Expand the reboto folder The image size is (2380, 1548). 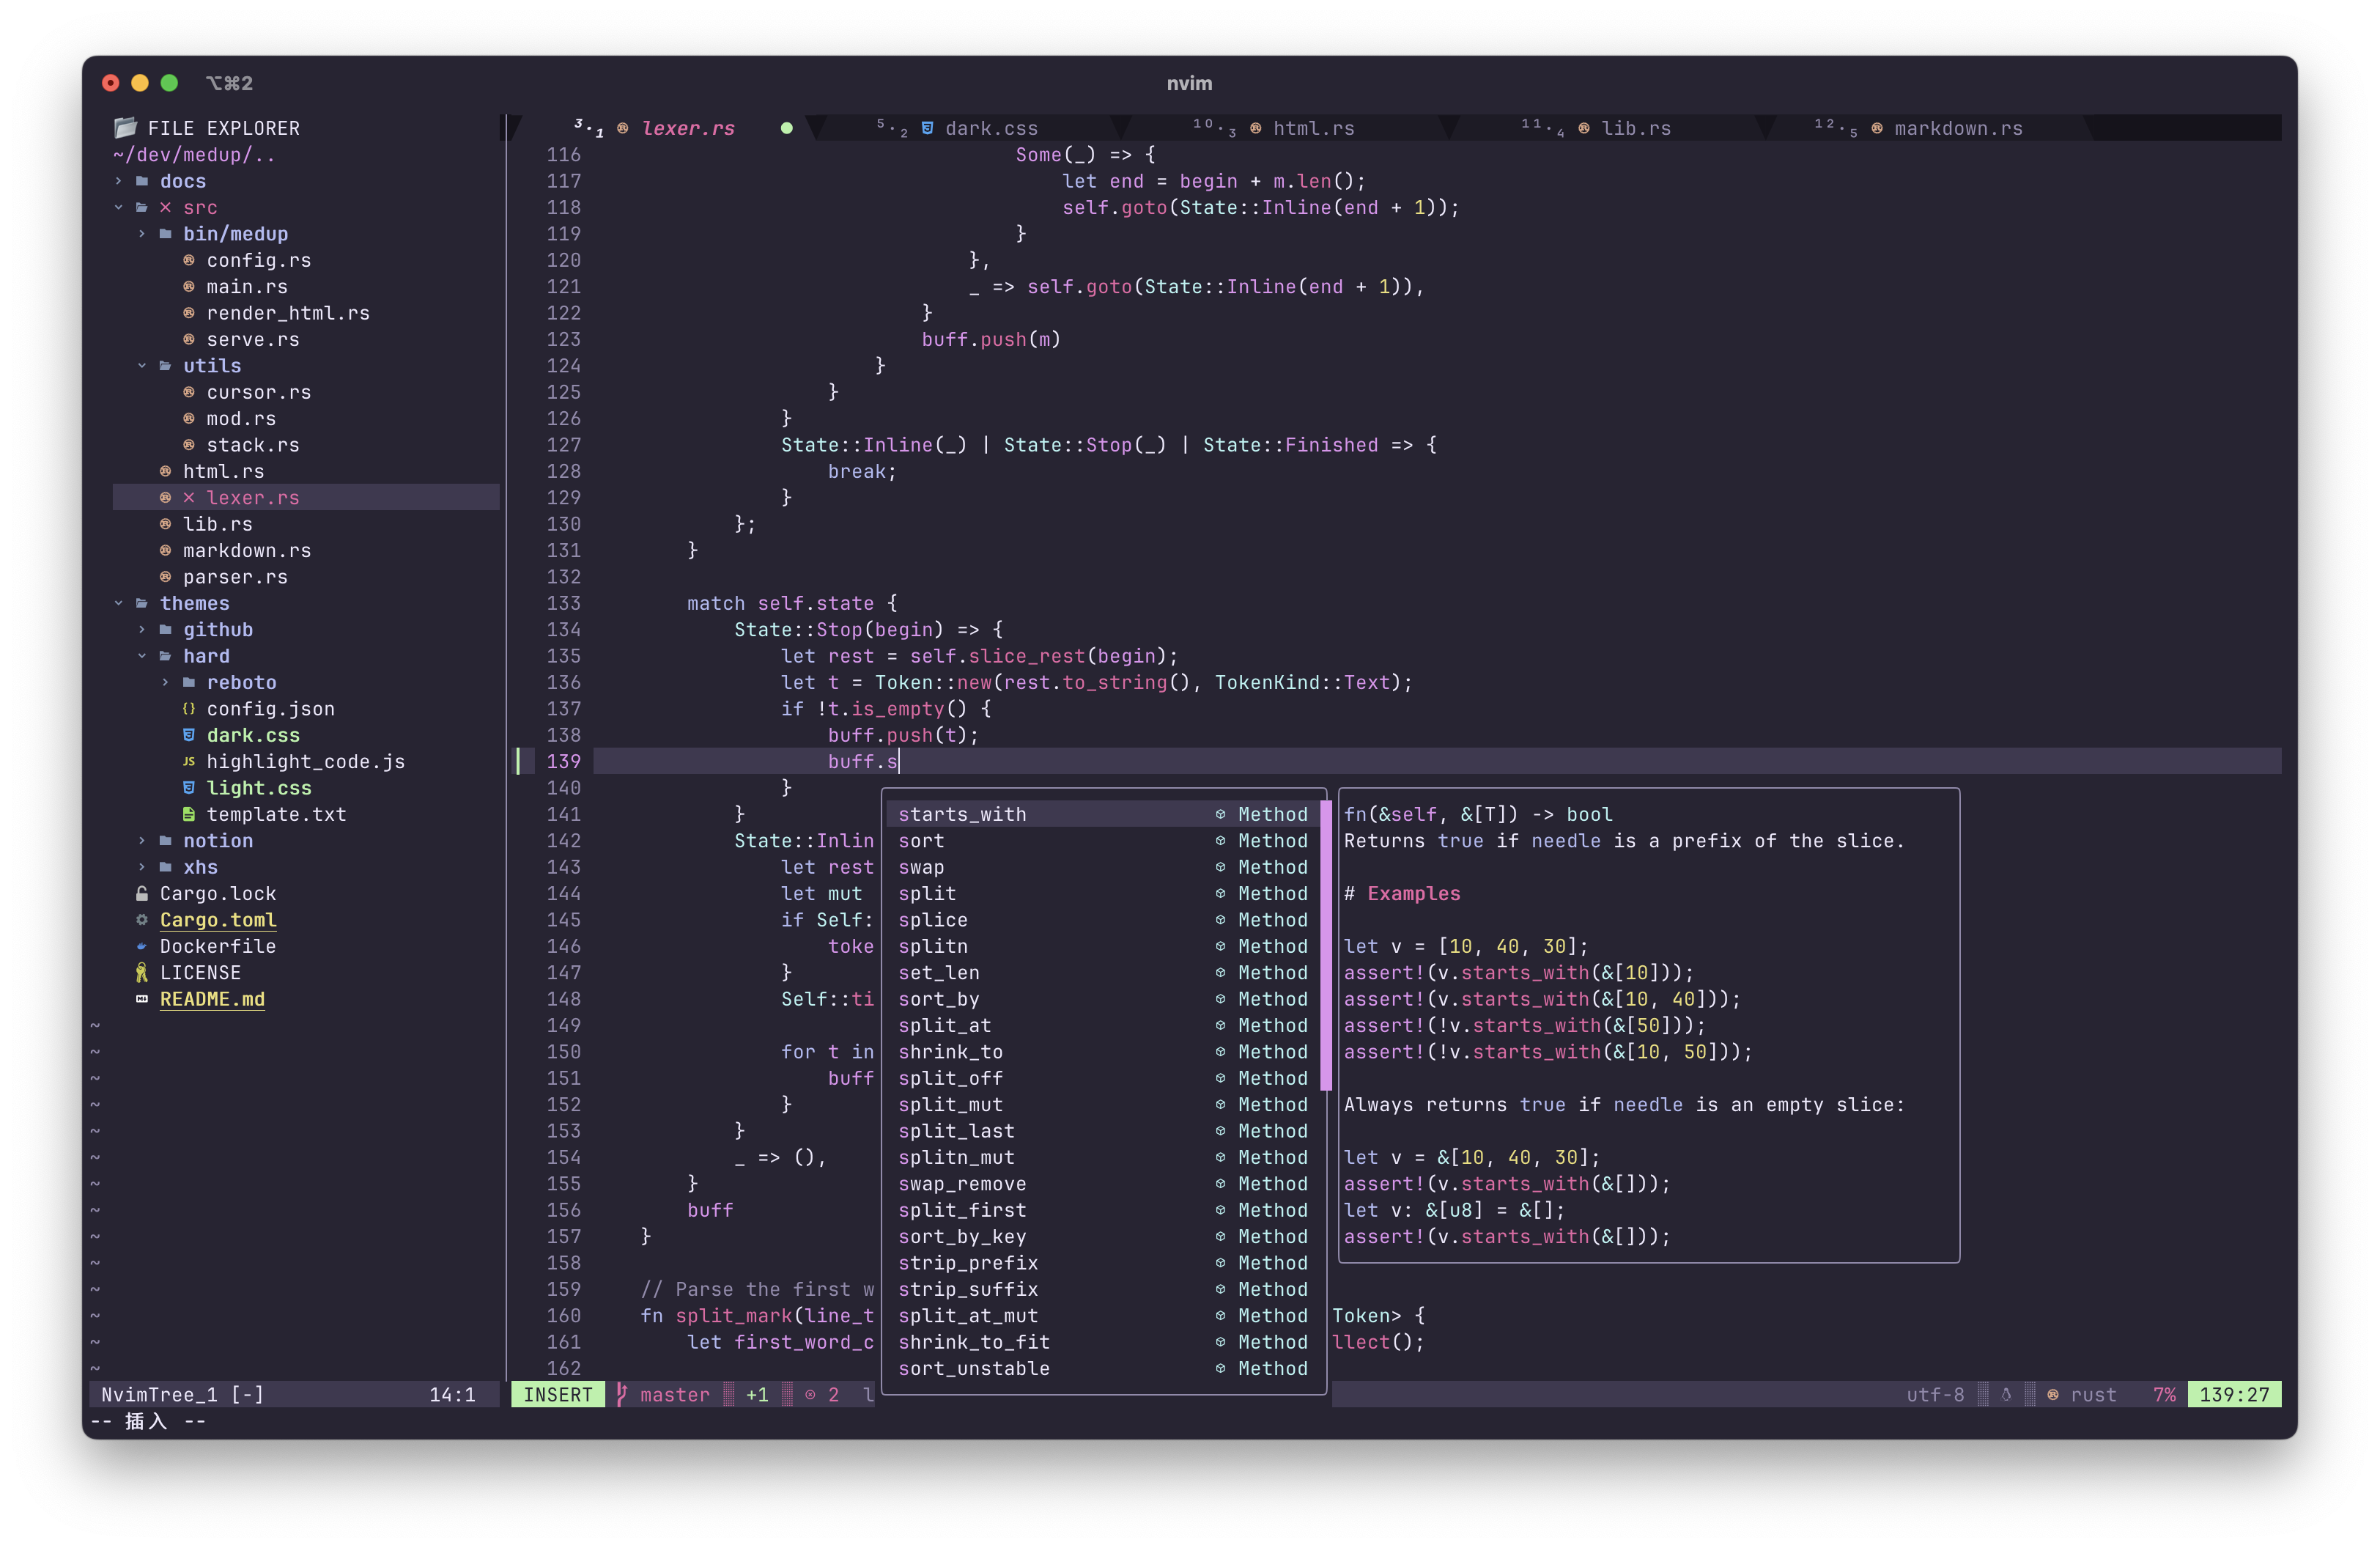165,682
